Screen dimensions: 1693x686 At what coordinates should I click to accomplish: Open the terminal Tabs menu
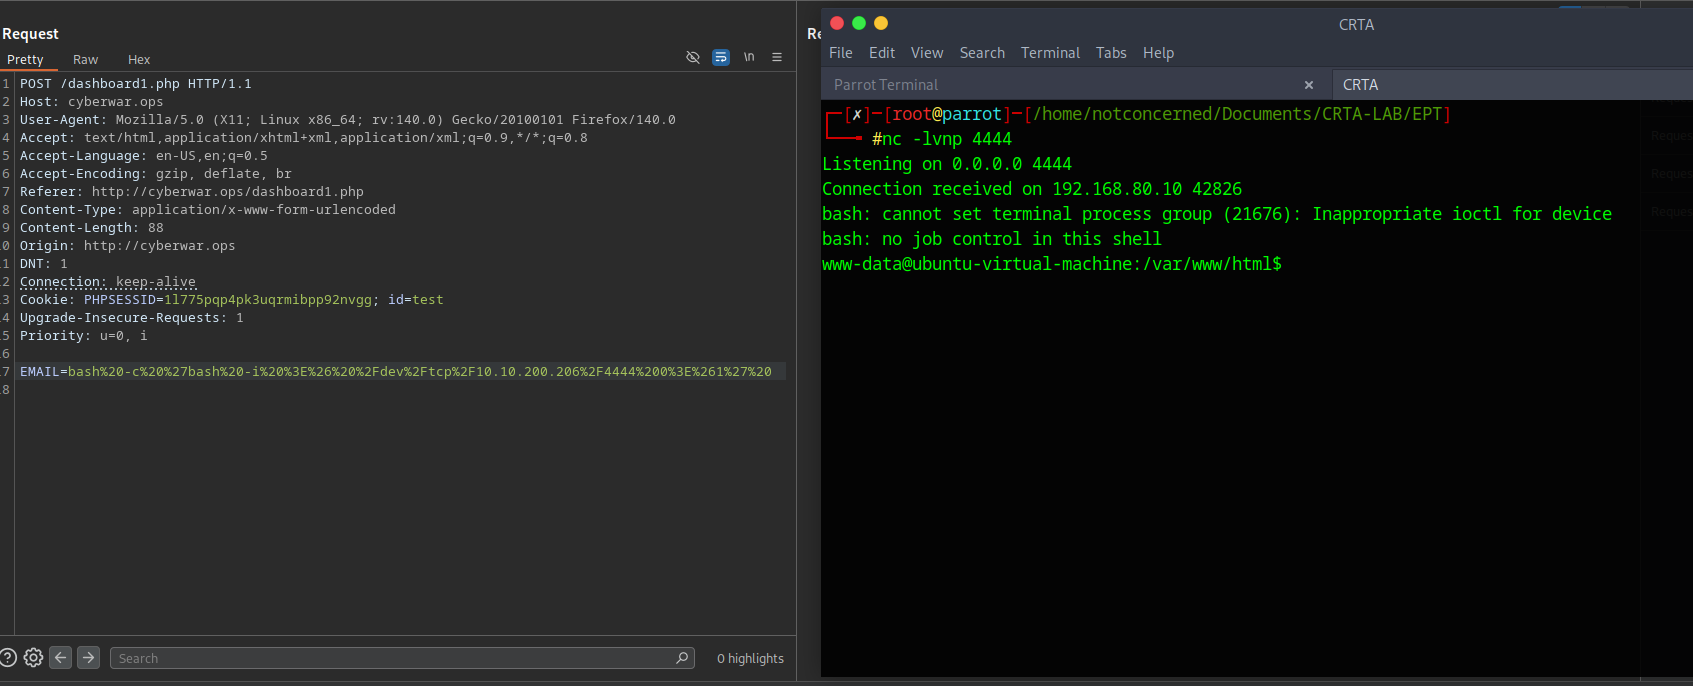[x=1111, y=53]
